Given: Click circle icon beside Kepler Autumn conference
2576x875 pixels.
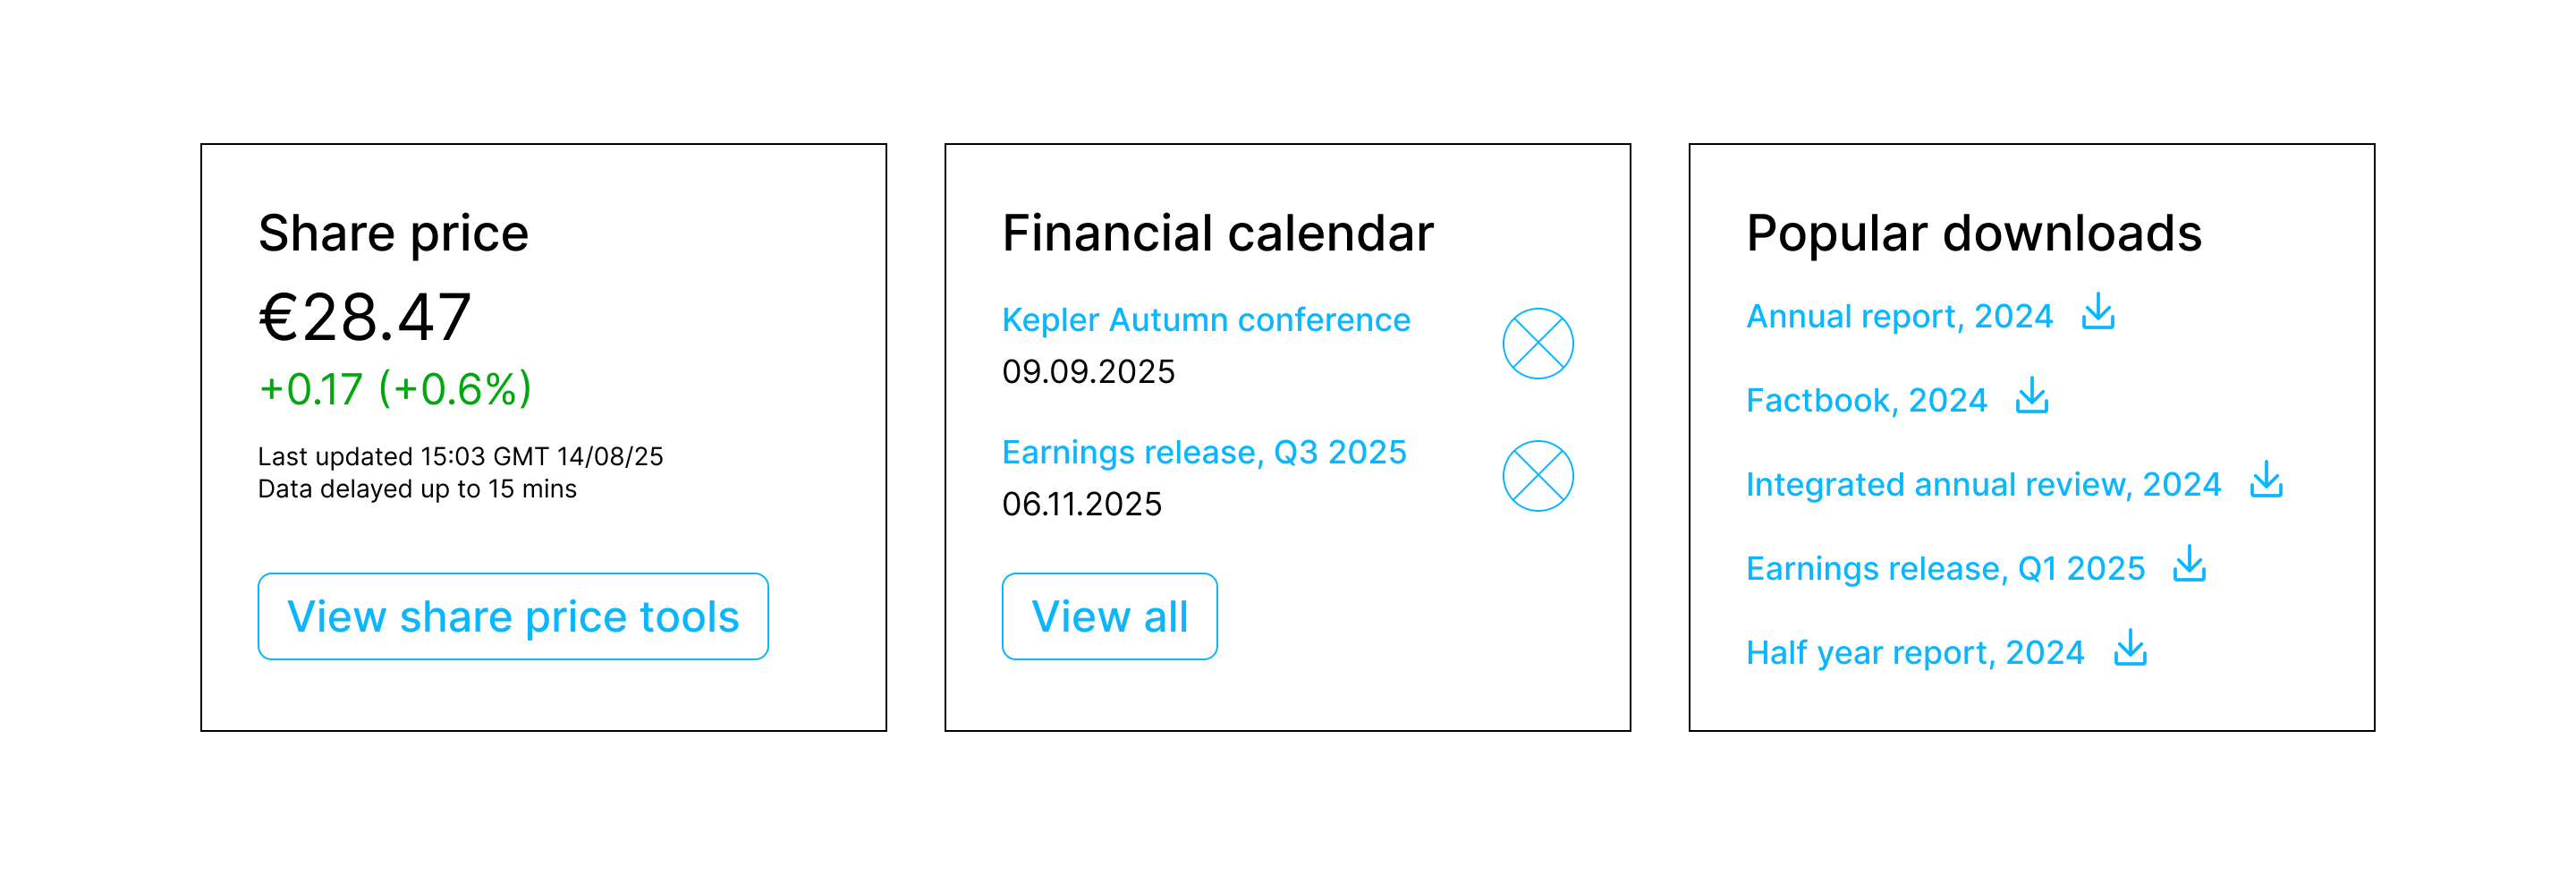Looking at the screenshot, I should [1538, 343].
